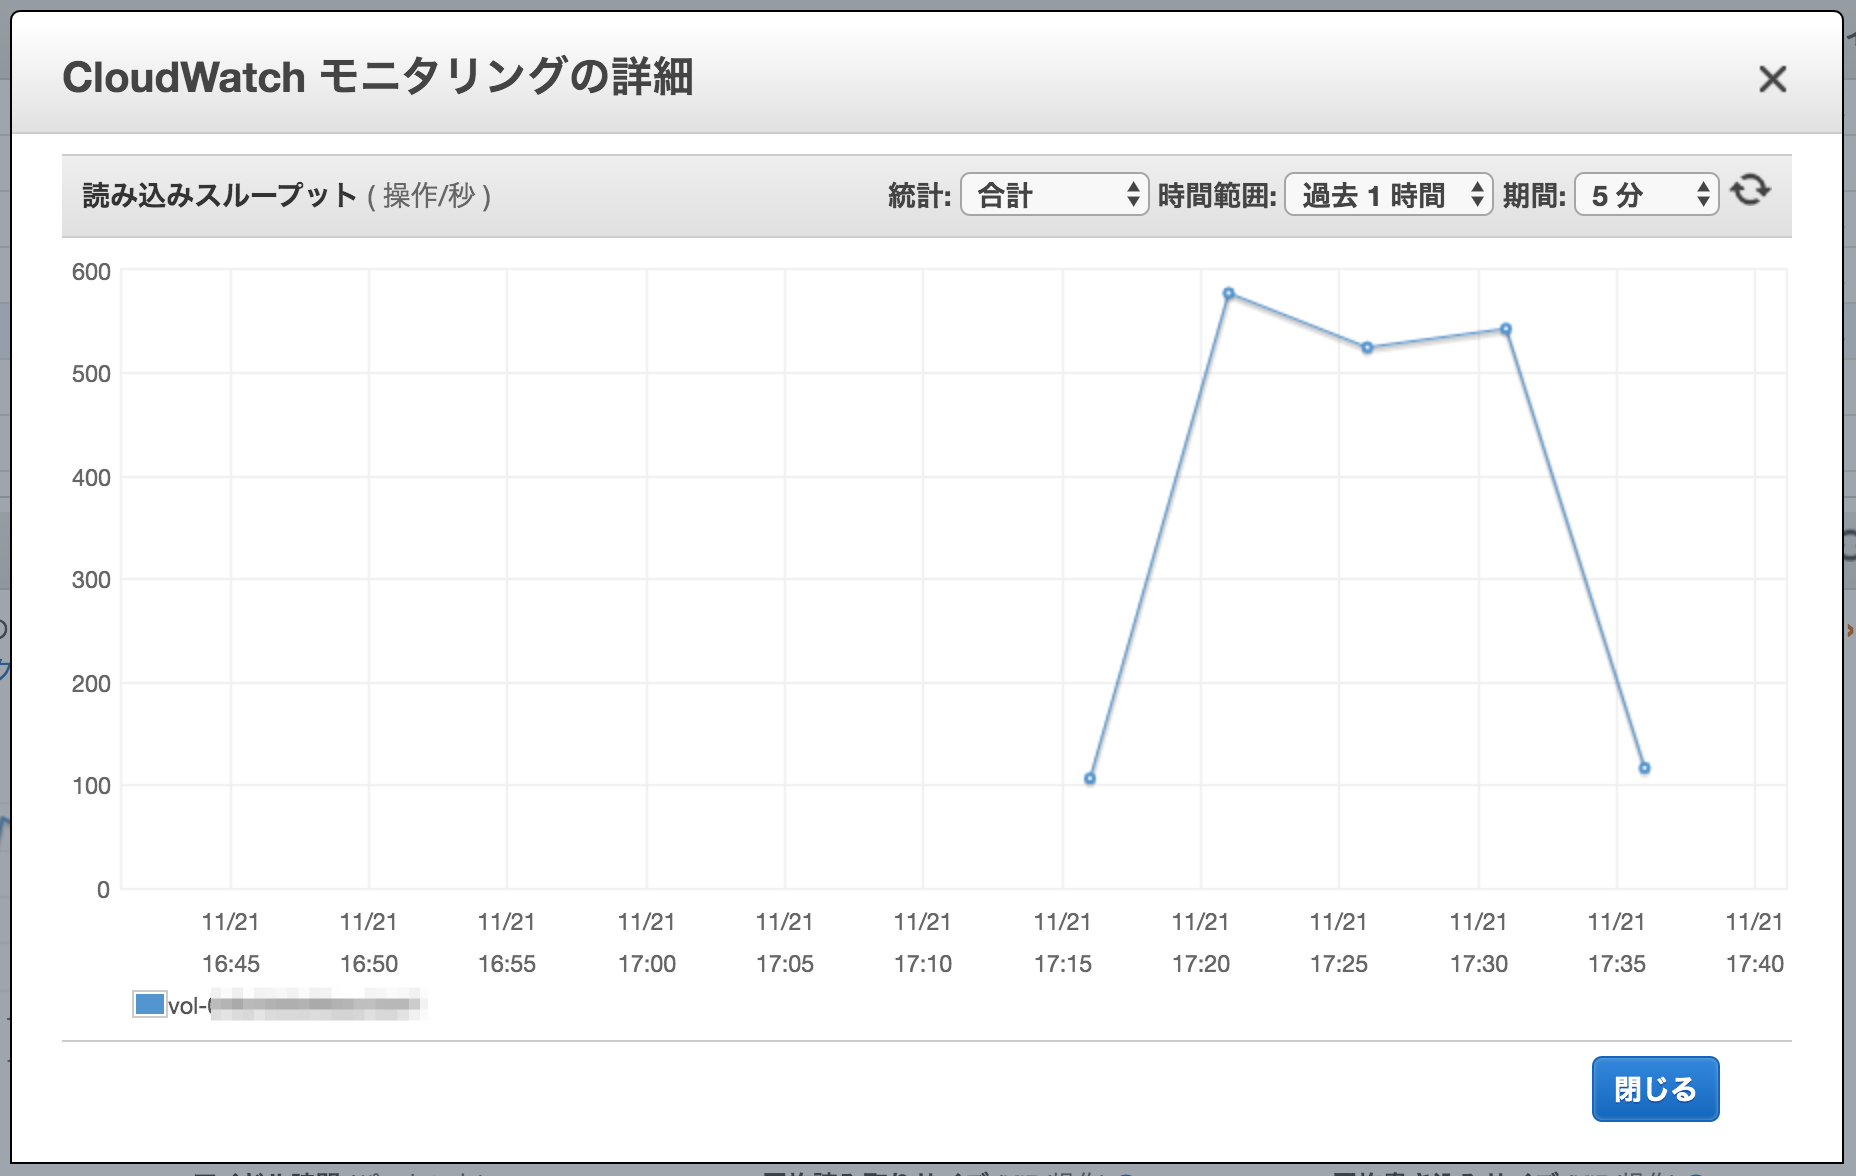1856x1176 pixels.
Task: Click the 16:45 x-axis time label
Action: [x=230, y=964]
